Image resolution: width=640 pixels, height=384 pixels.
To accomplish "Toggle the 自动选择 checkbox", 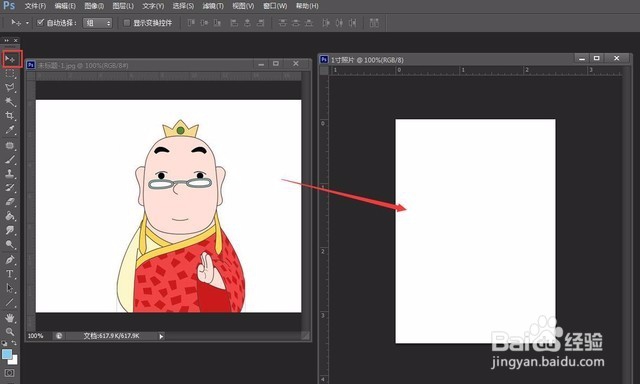I will [x=40, y=22].
